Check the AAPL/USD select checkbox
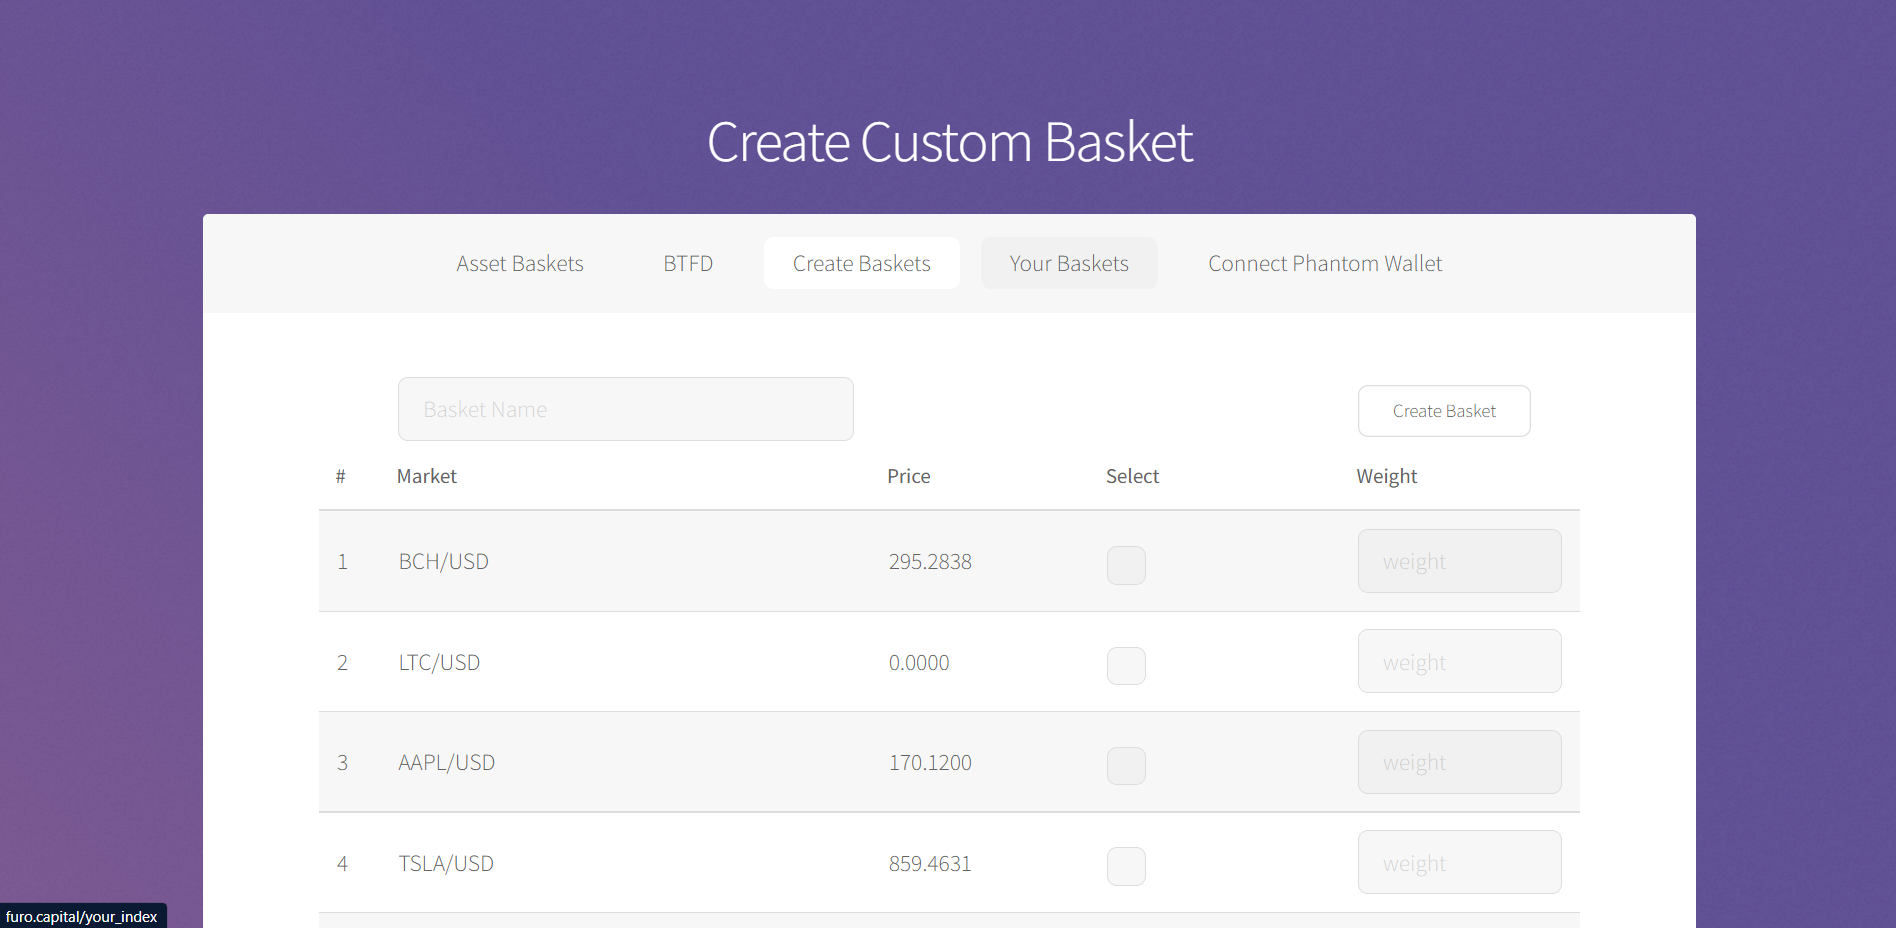1896x928 pixels. click(x=1126, y=766)
